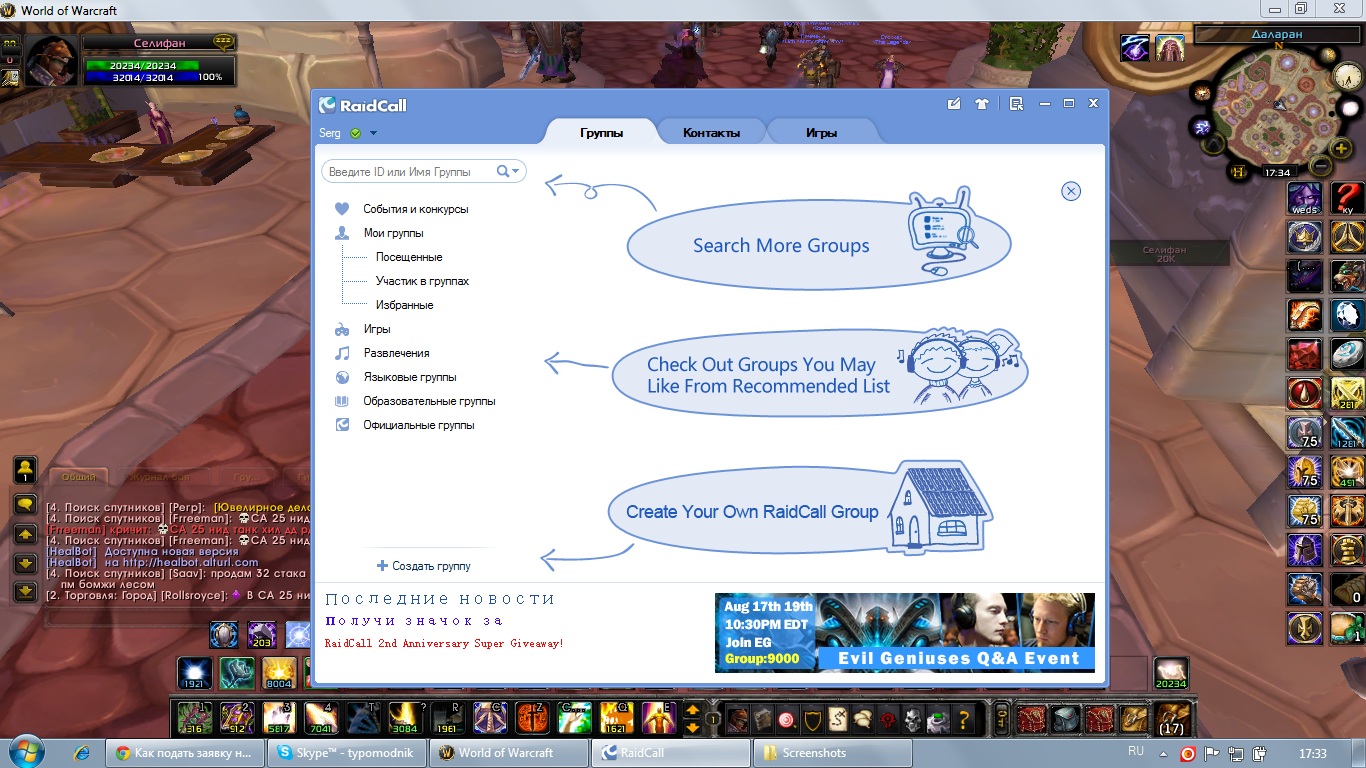Switch to the Screenshots folder taskbar button
The width and height of the screenshot is (1366, 768).
(x=833, y=753)
